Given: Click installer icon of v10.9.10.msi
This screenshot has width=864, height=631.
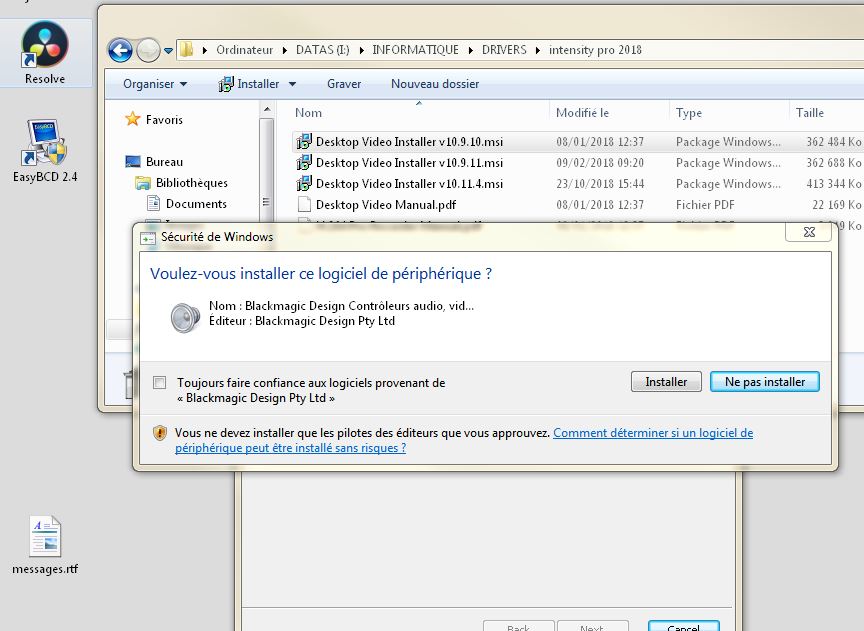Looking at the screenshot, I should tap(304, 142).
